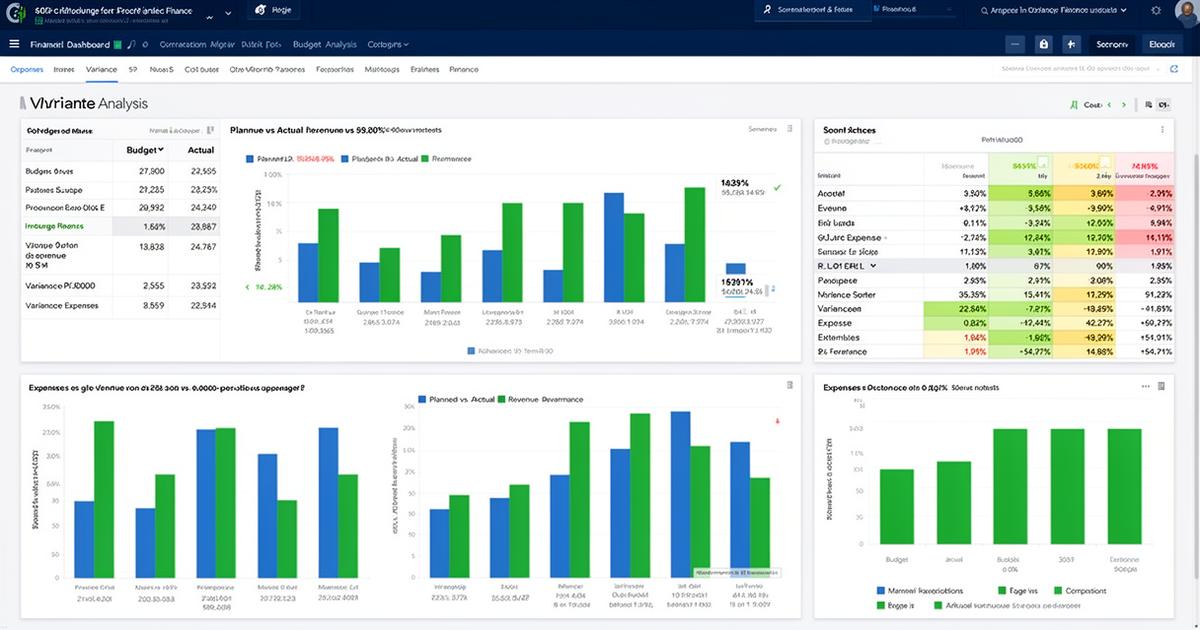Click the green square icon after Dashboard title

pos(118,45)
